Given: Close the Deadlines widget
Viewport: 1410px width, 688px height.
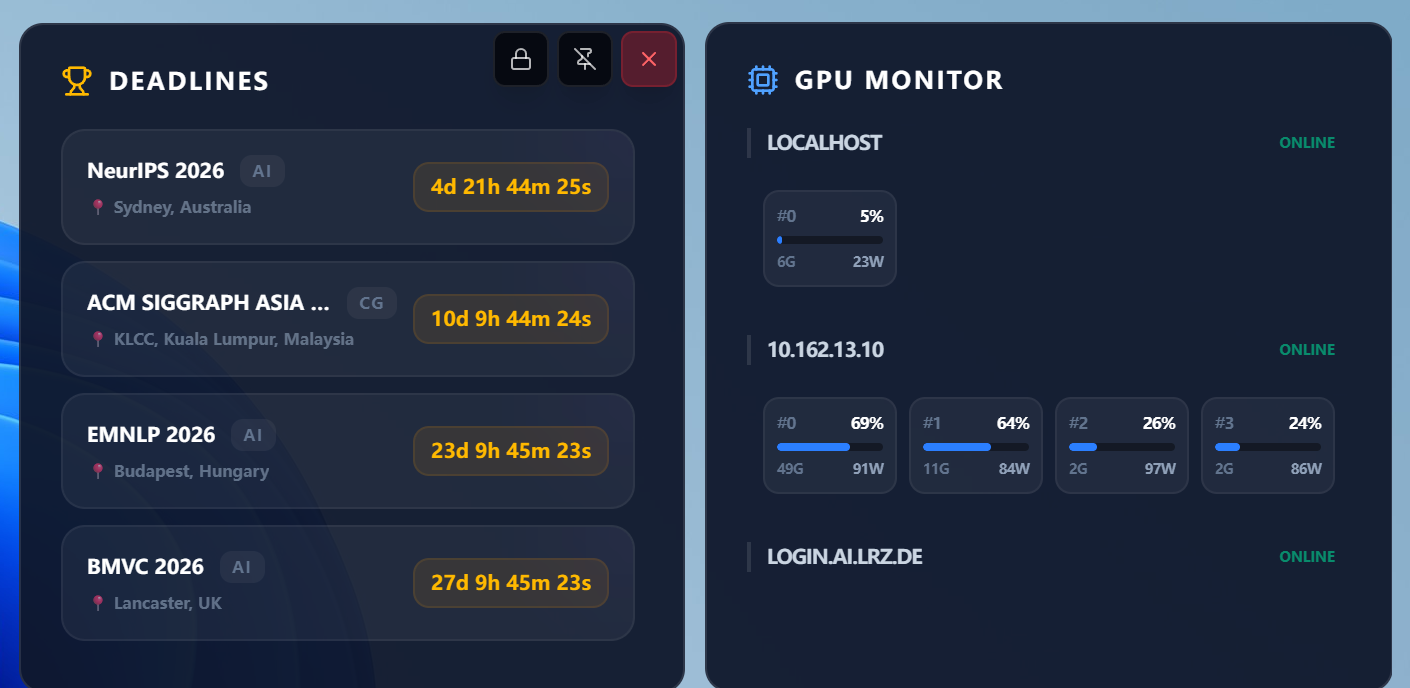Looking at the screenshot, I should (x=649, y=59).
